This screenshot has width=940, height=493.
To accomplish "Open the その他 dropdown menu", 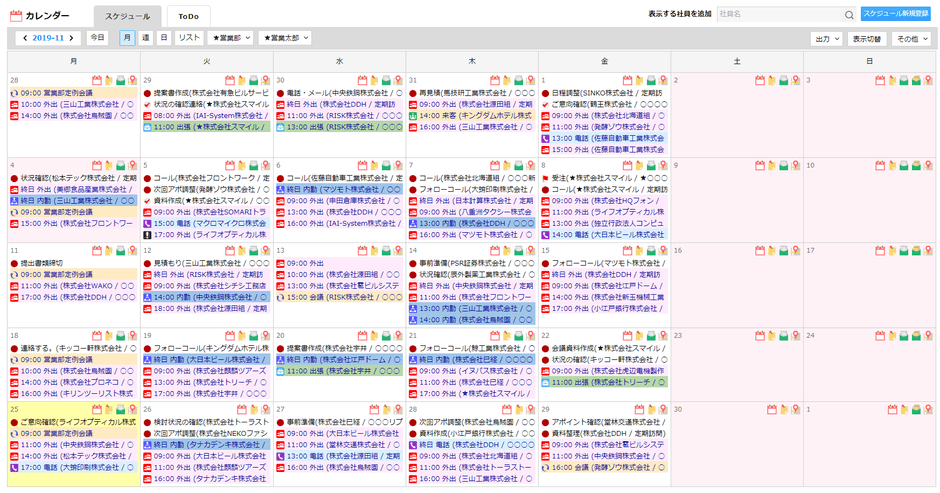I will pos(910,38).
